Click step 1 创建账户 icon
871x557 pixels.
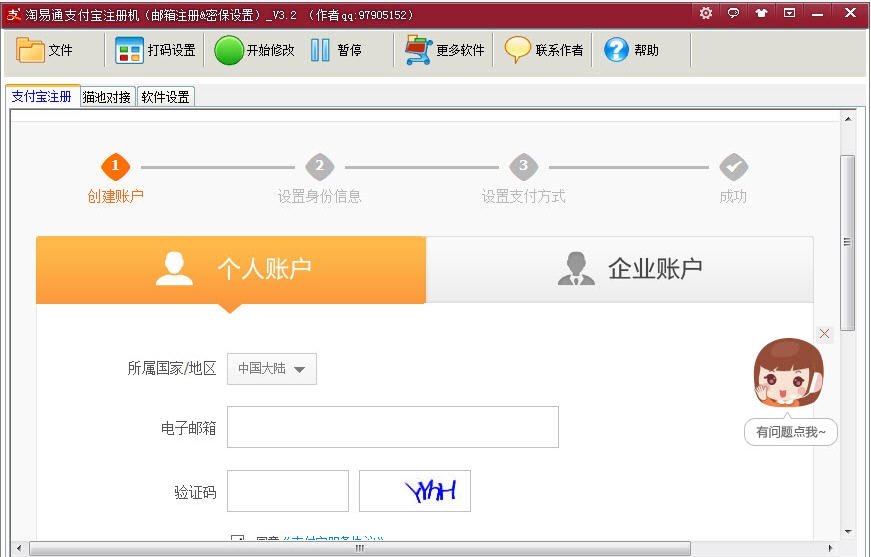coord(116,167)
